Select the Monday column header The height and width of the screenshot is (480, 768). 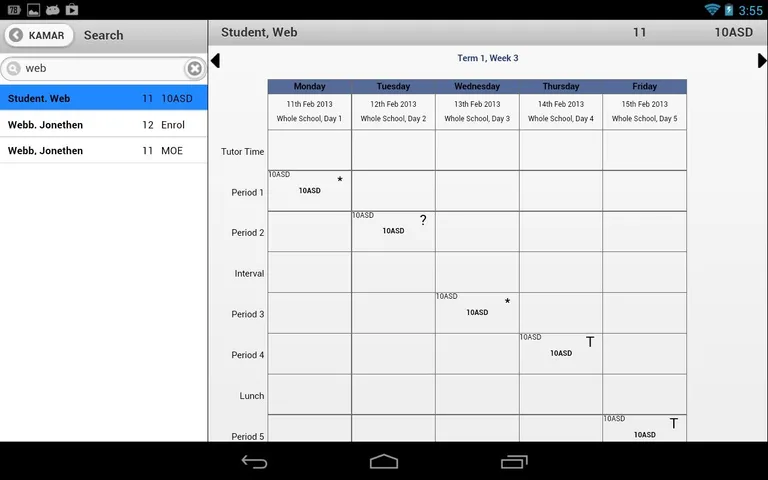[x=310, y=86]
